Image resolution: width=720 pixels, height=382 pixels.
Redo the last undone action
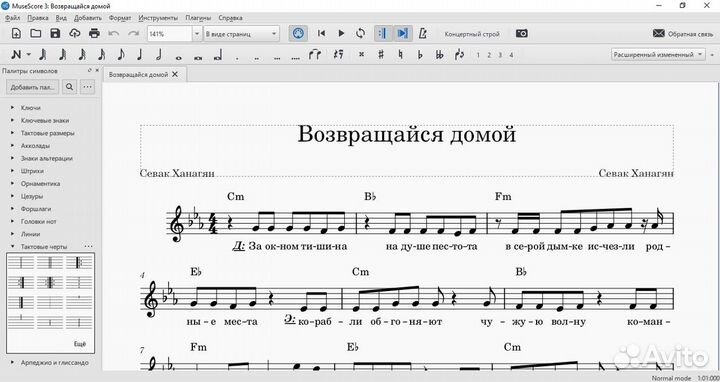point(134,34)
